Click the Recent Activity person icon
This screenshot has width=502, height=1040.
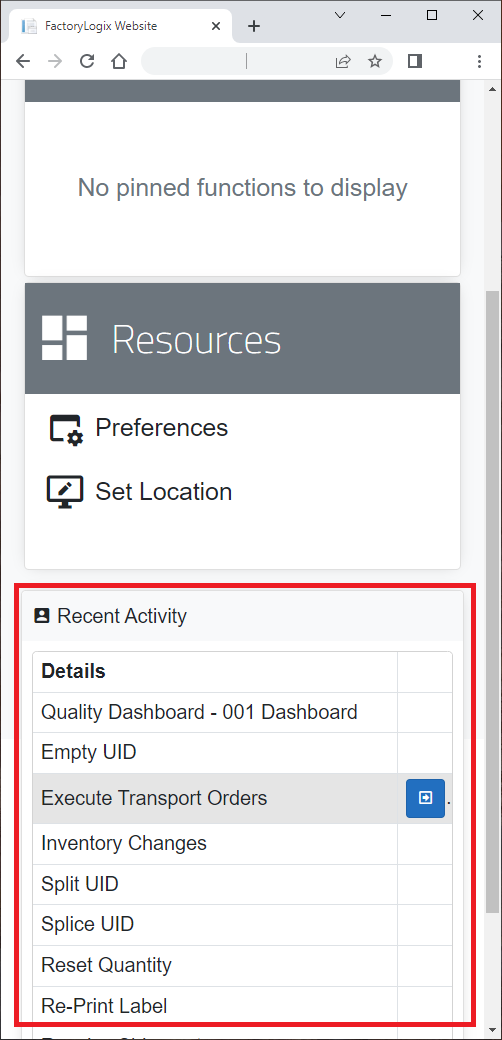tap(42, 616)
